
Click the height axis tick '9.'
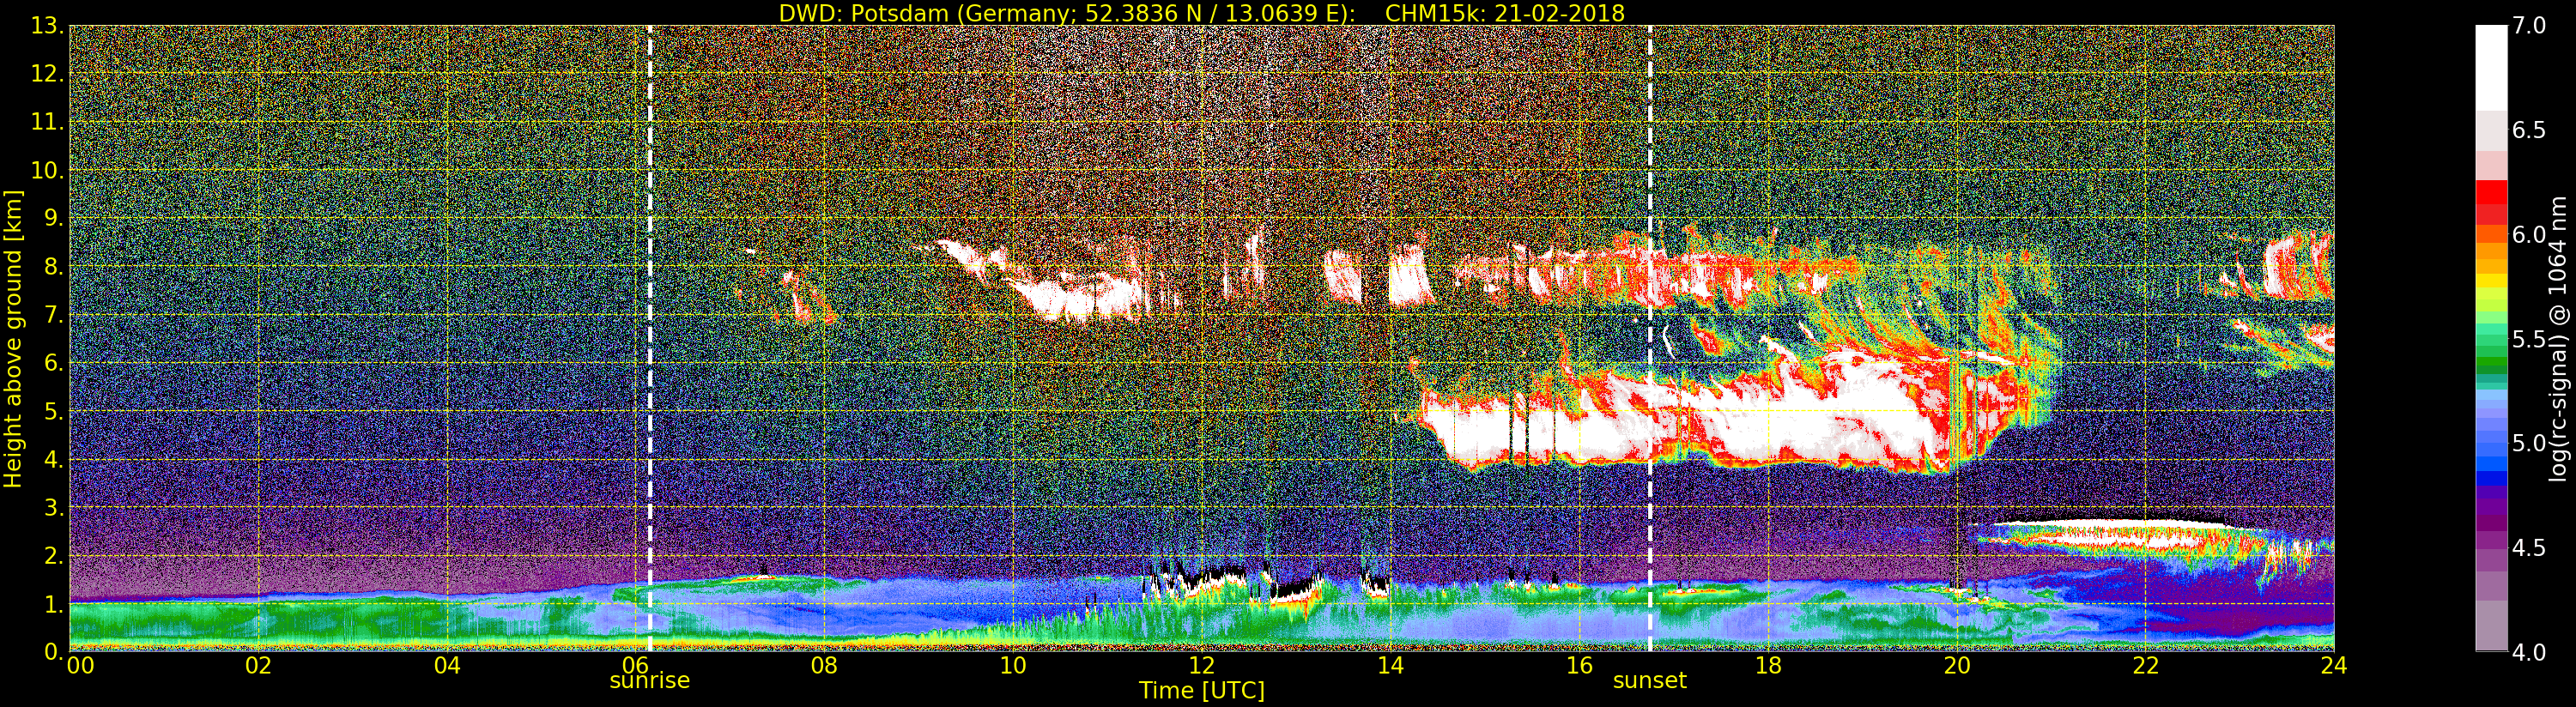tap(53, 218)
